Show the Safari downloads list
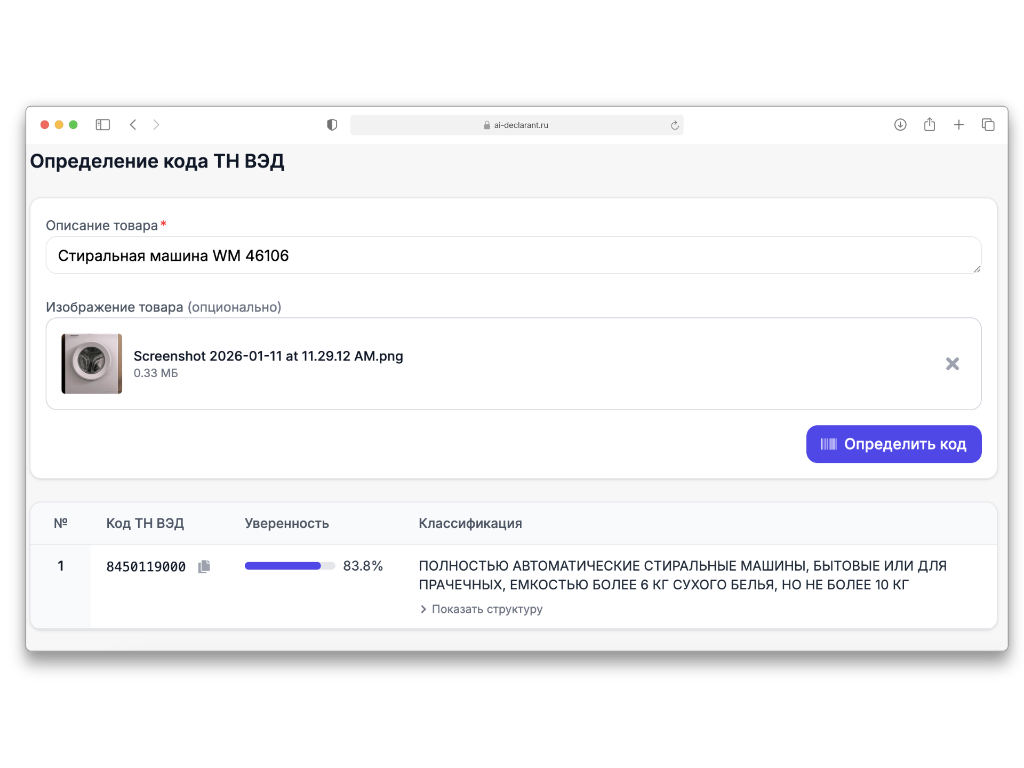The image size is (1024, 768). tap(900, 125)
